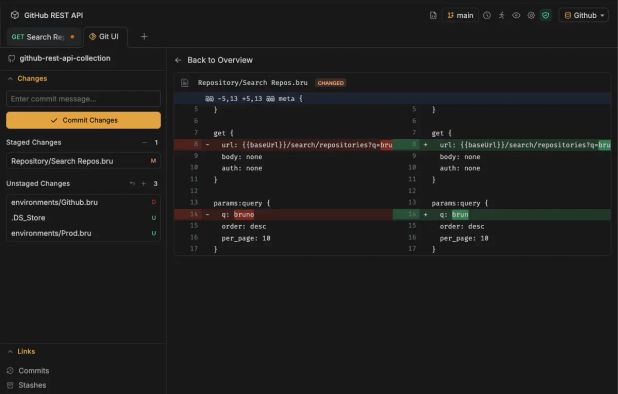Screen dimensions: 618x394
Task: Click the CHANGED badge in diff header
Action: coord(331,83)
